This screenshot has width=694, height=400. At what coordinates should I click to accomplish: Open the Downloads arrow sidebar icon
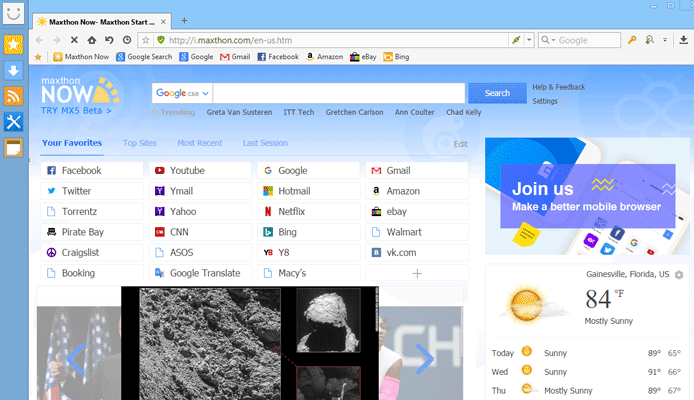coord(13,70)
